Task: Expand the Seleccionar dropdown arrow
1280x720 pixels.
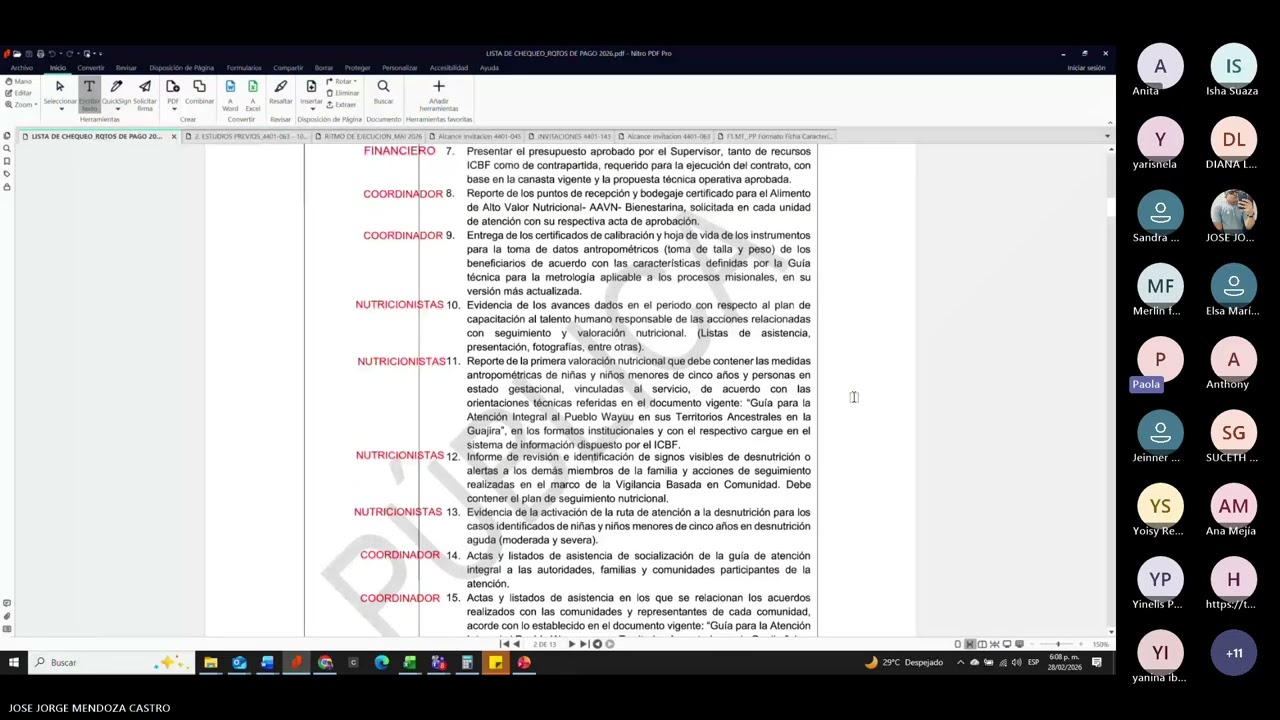Action: (60, 108)
